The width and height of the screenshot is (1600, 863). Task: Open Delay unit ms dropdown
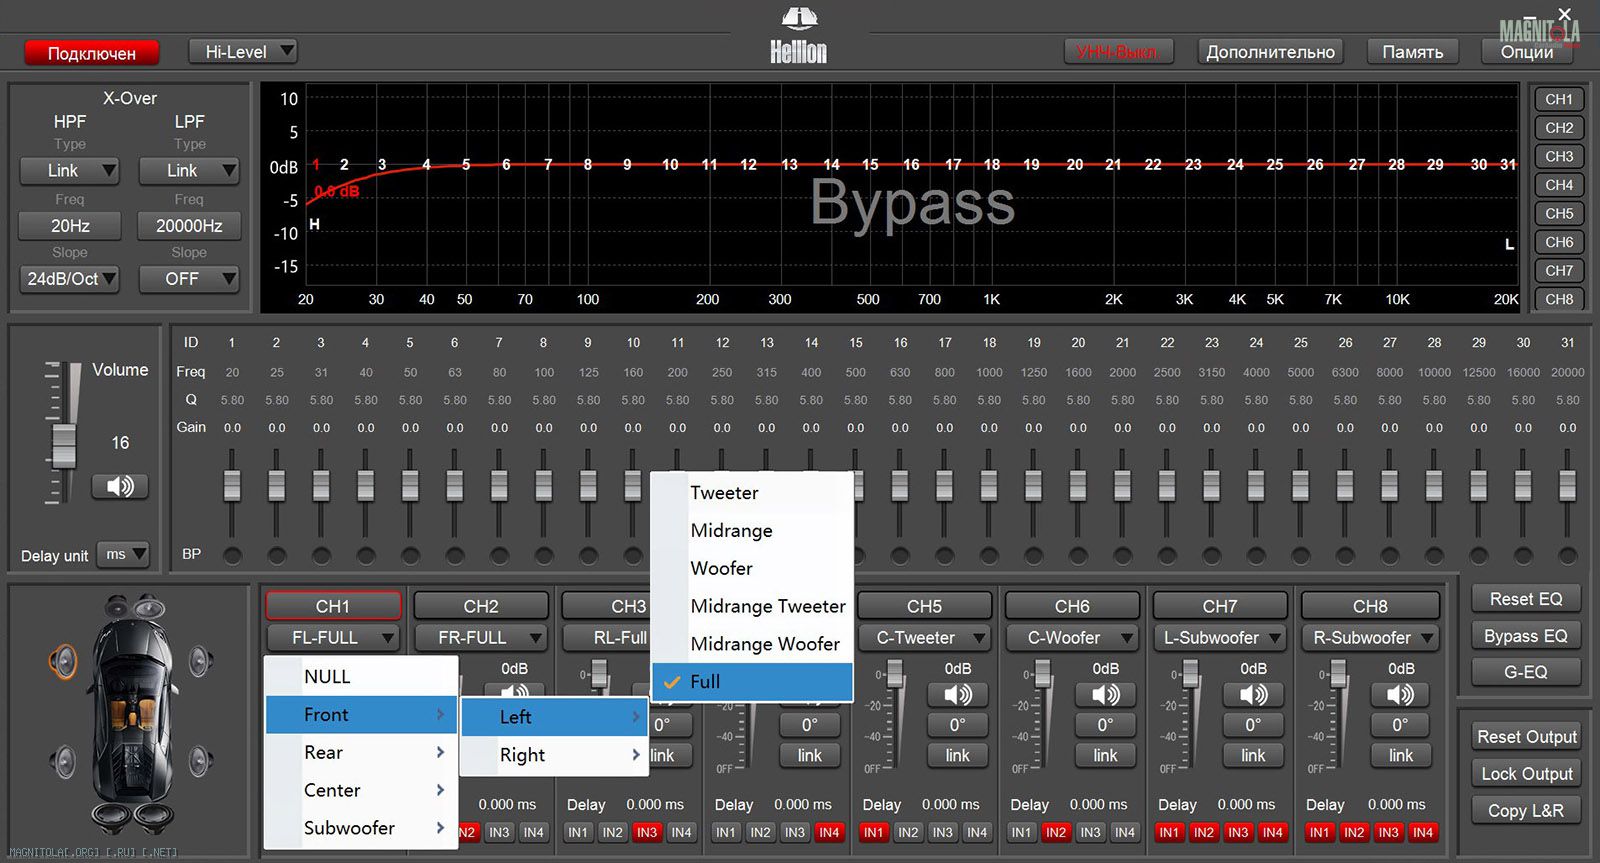click(123, 554)
